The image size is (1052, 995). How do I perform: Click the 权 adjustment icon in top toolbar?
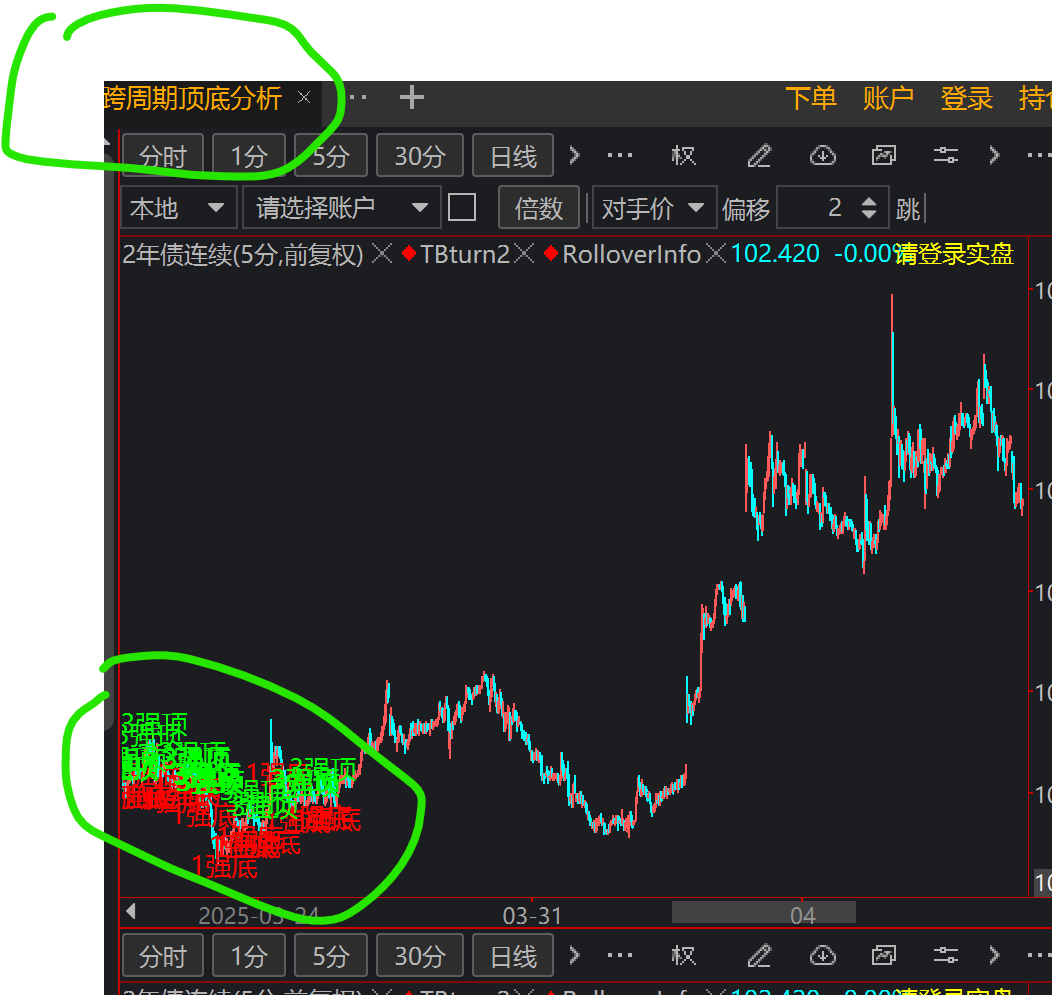pos(683,155)
